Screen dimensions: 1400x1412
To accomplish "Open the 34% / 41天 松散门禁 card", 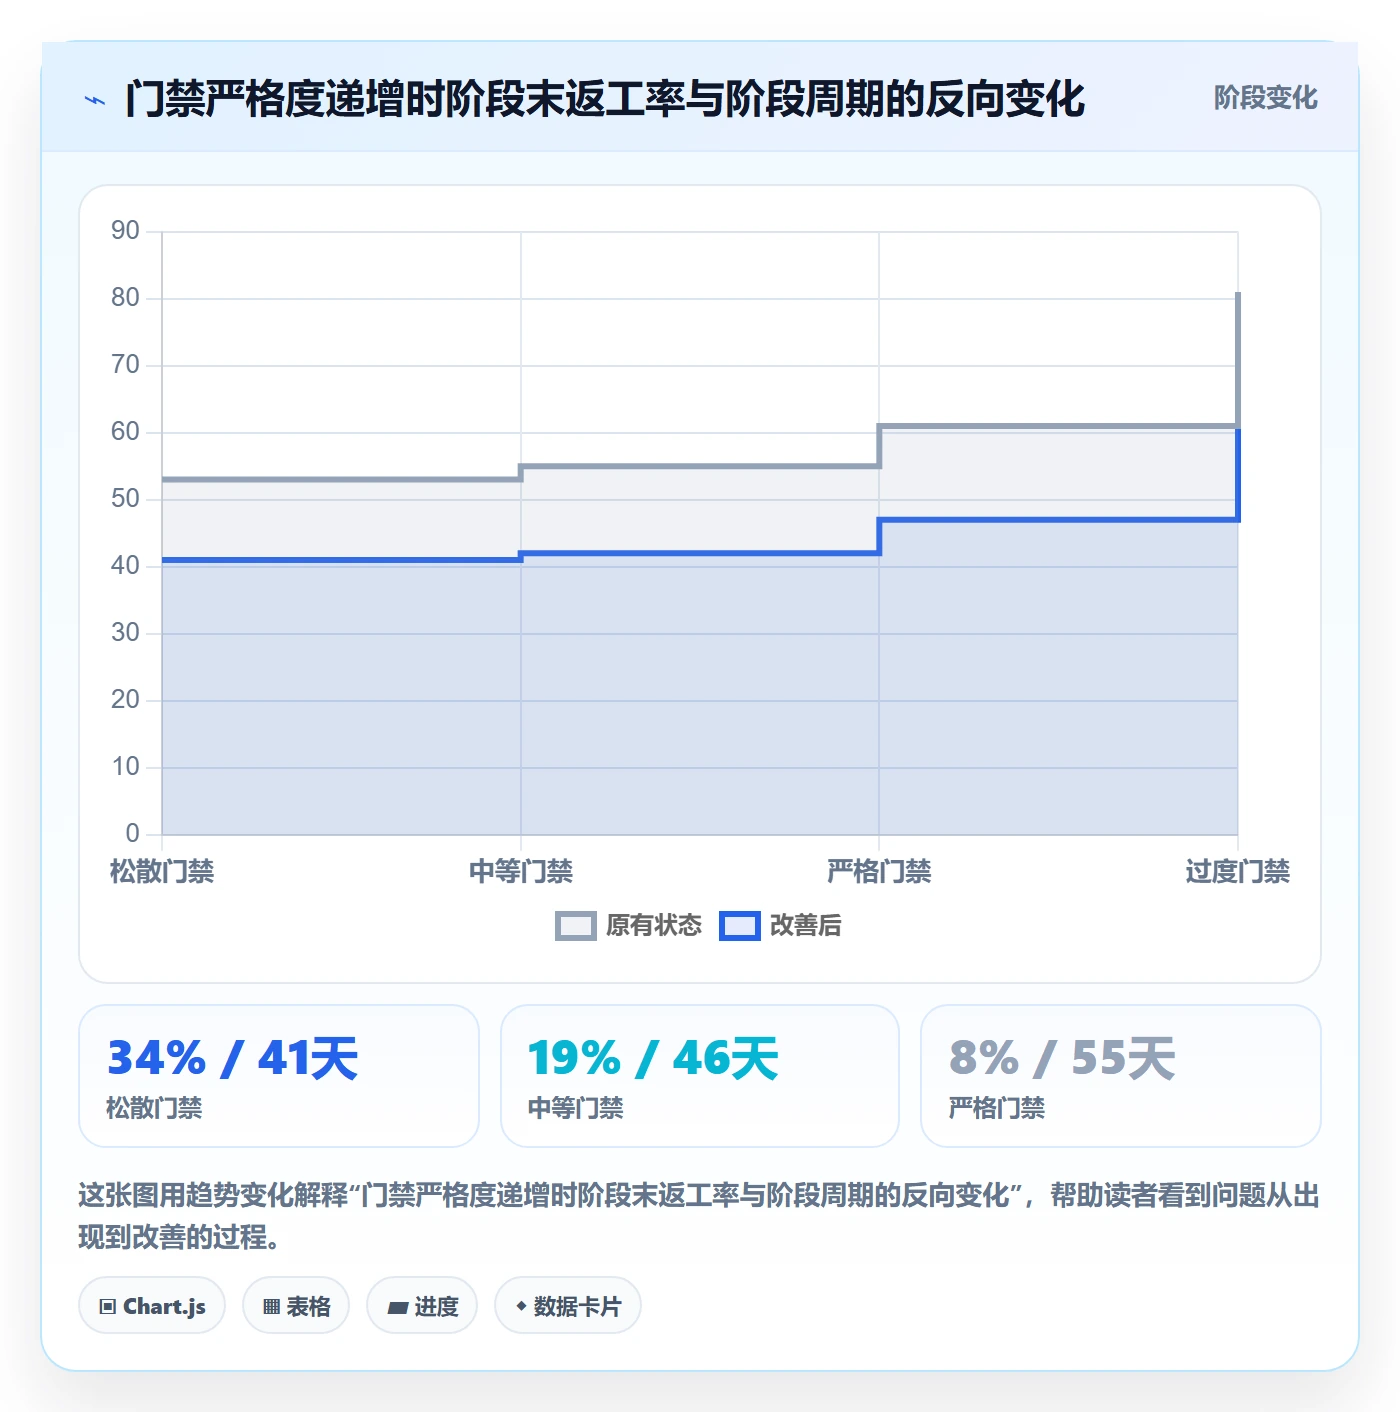I will [x=279, y=1076].
